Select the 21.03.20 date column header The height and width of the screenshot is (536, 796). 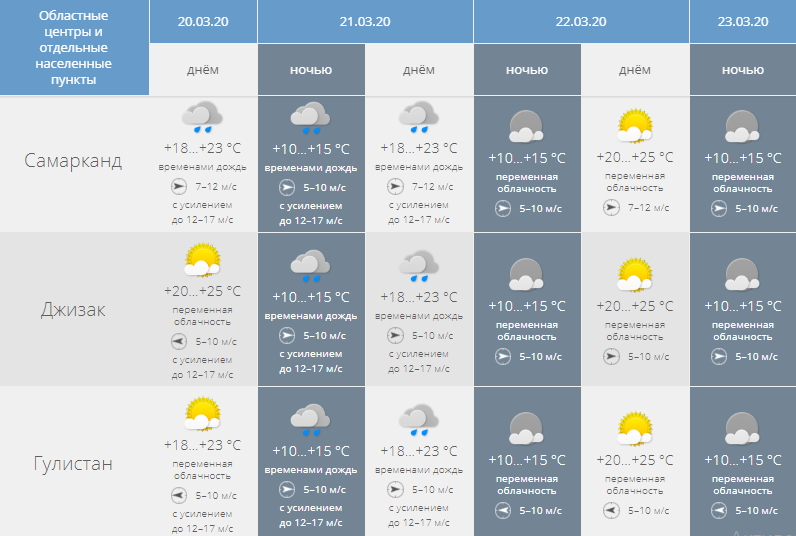click(364, 21)
